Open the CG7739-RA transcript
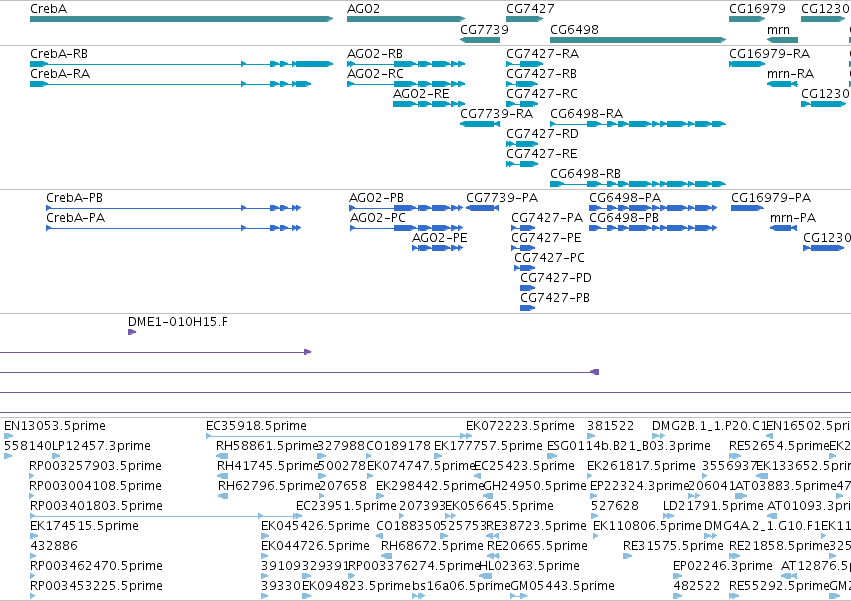This screenshot has height=601, width=851. (x=480, y=124)
